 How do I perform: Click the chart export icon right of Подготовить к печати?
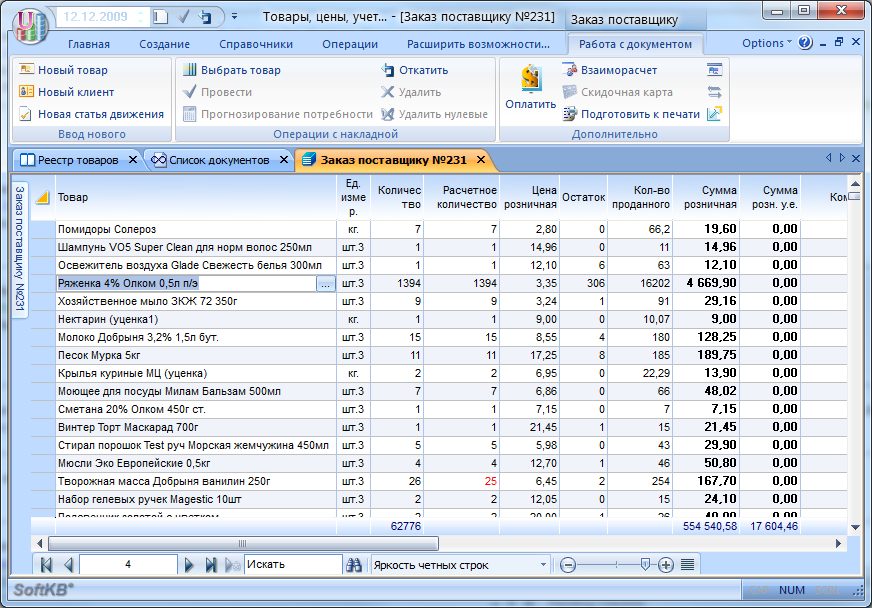[x=715, y=114]
